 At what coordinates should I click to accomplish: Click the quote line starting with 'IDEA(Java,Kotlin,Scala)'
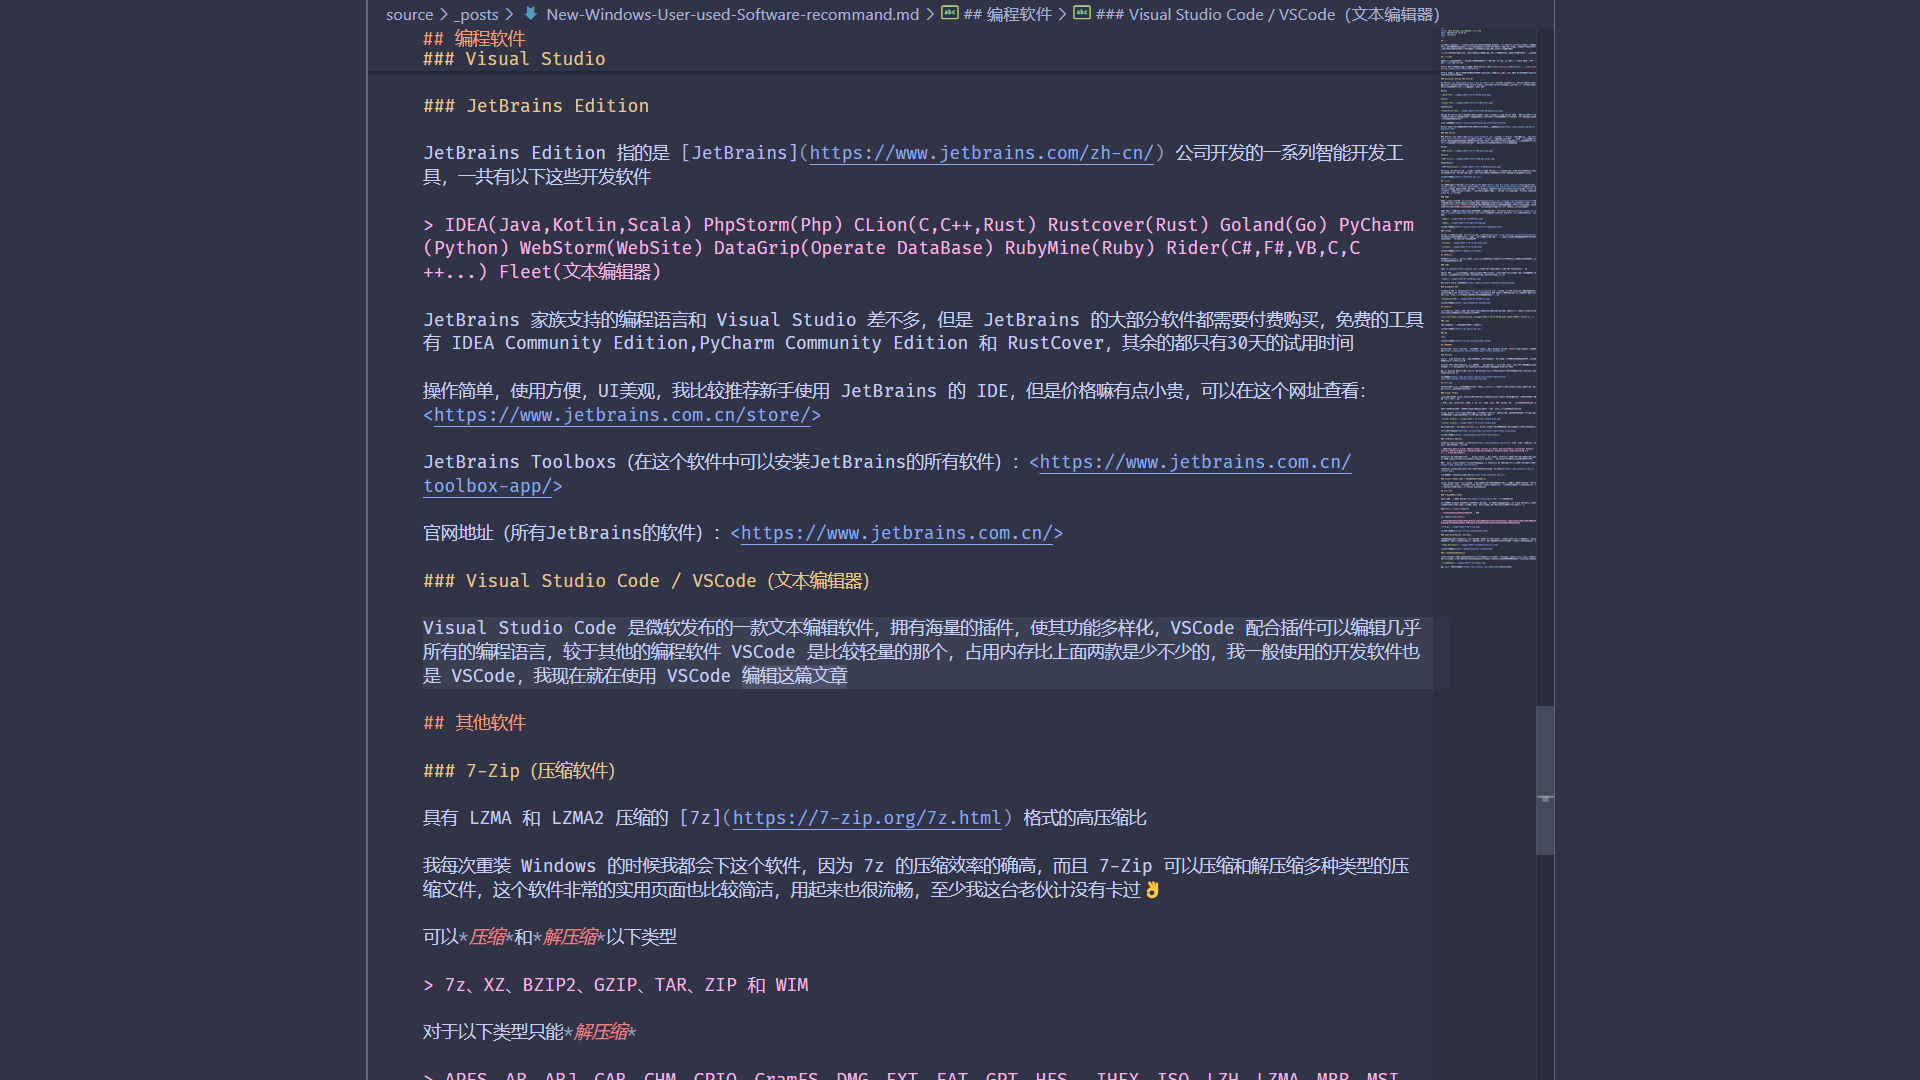click(x=918, y=248)
